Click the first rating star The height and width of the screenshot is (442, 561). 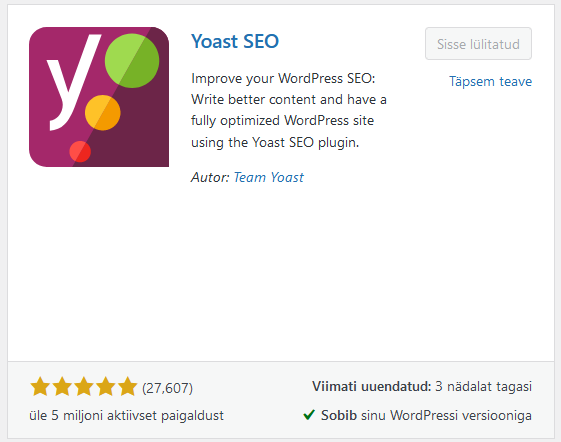(40, 387)
